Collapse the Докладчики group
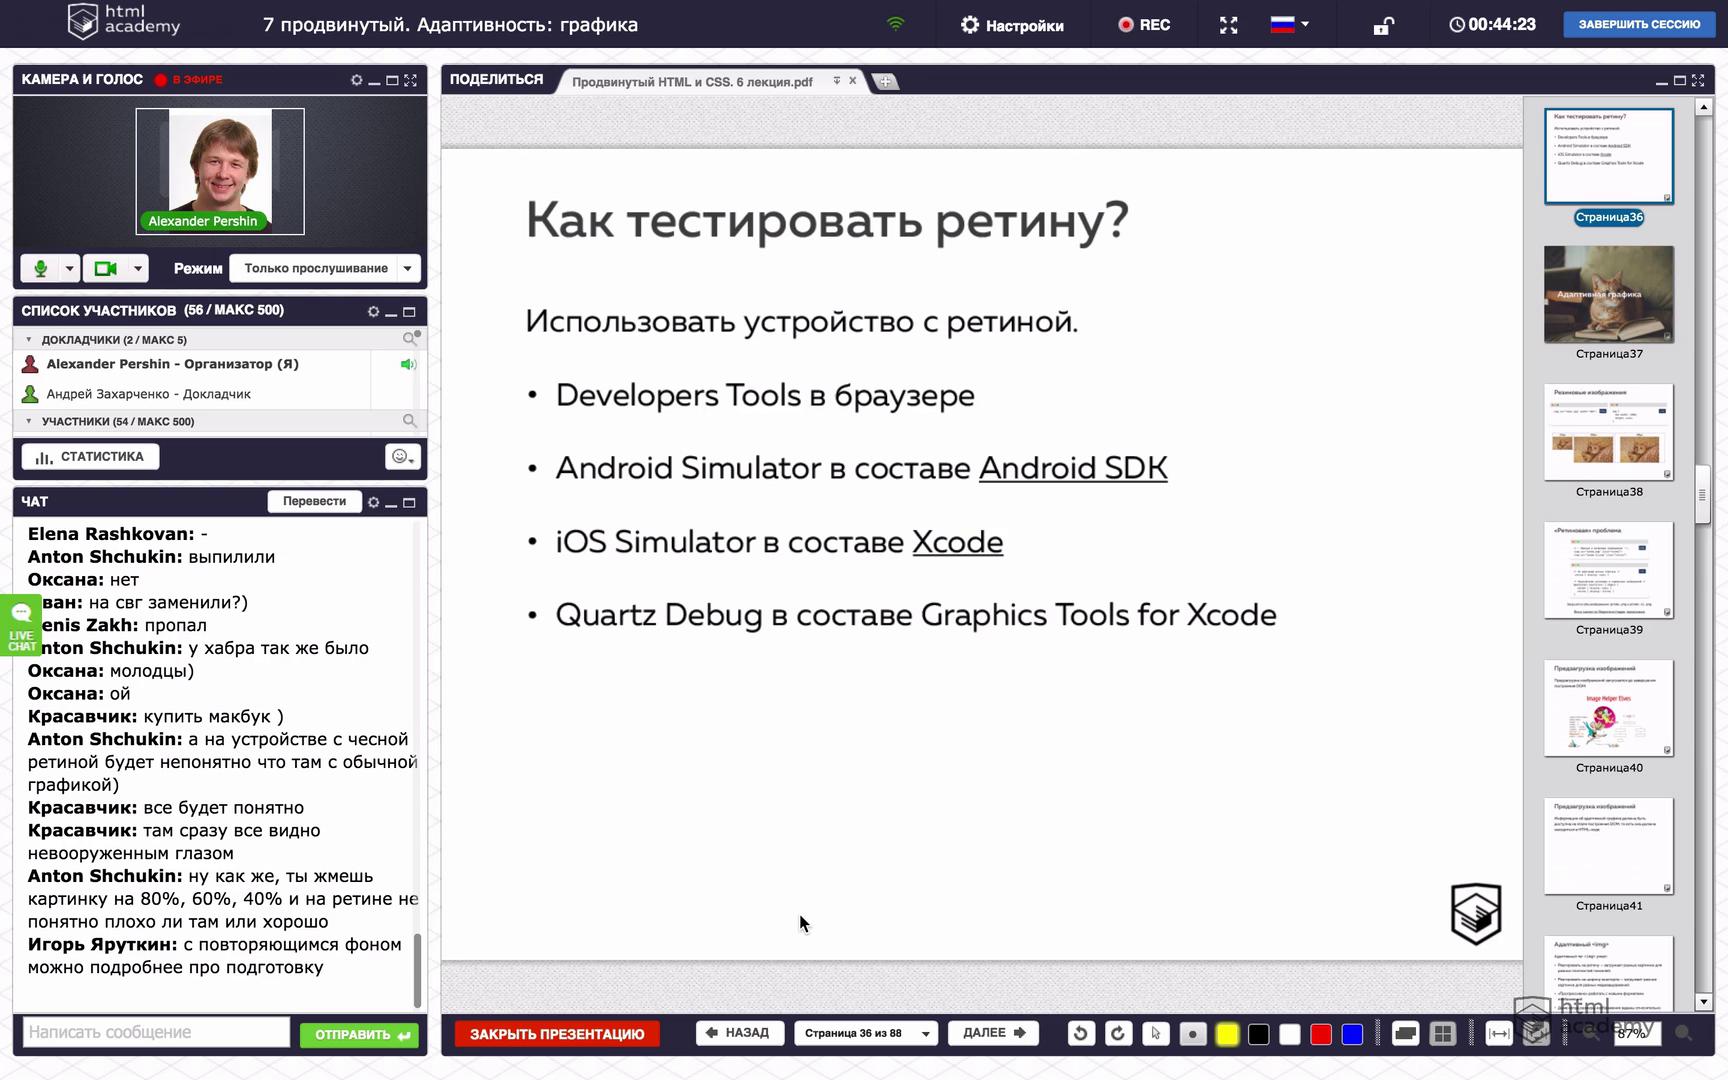Screen dimensions: 1728x1080 click(29, 340)
